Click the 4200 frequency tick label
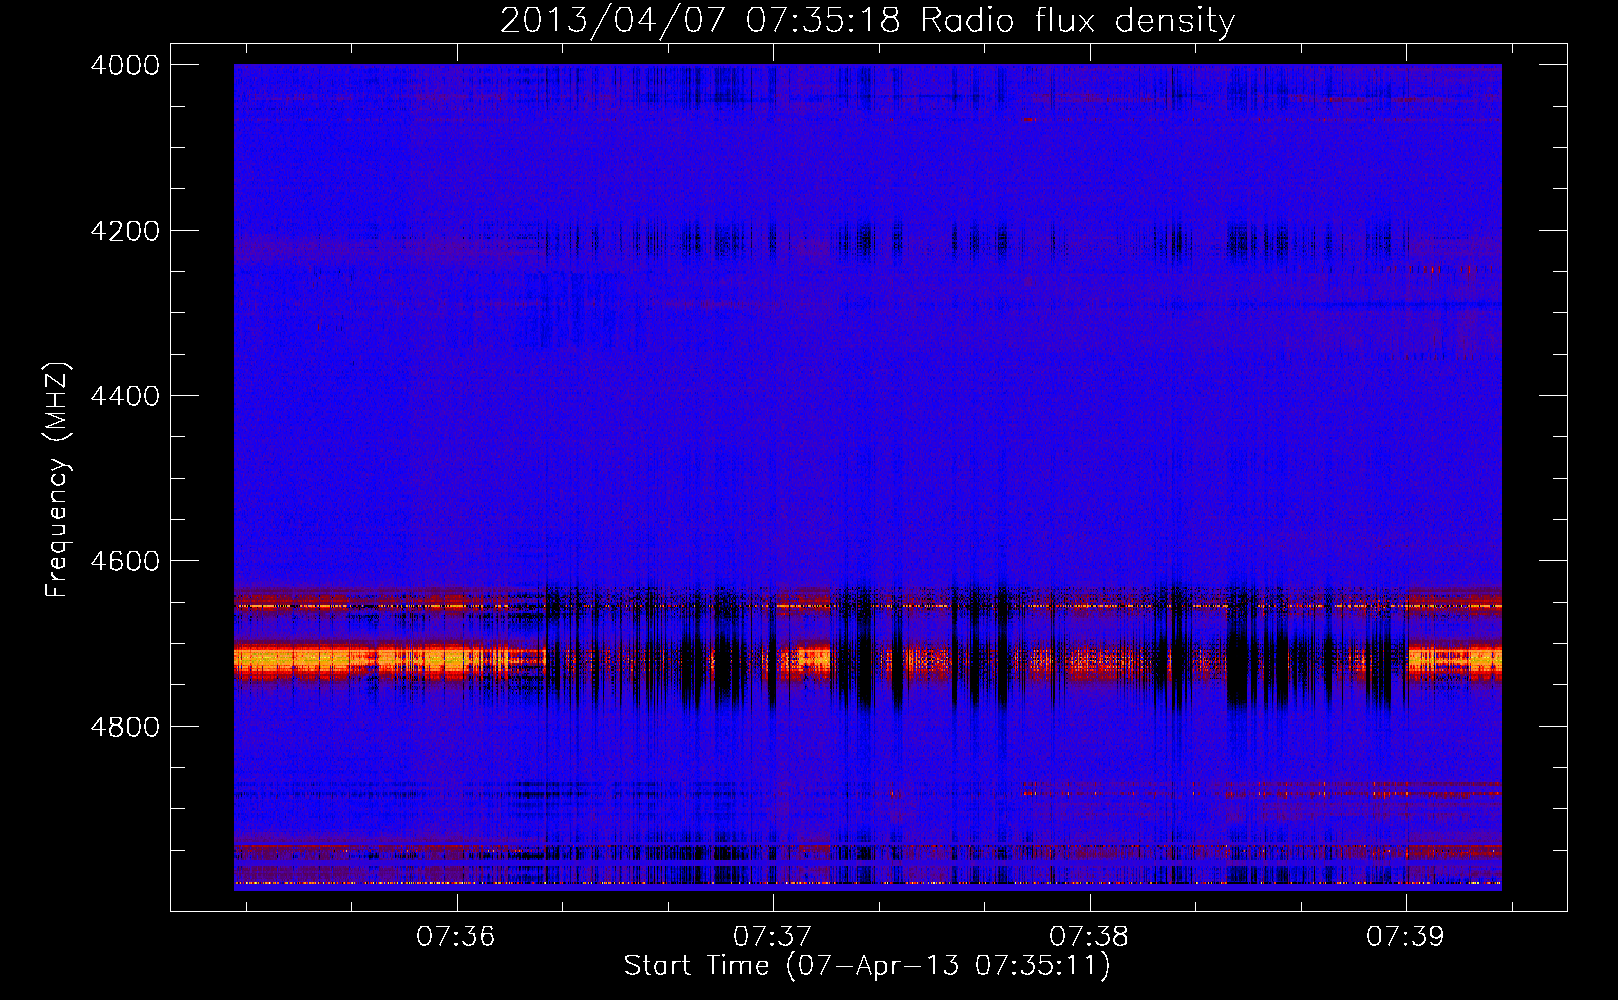1618x1000 pixels. [125, 231]
